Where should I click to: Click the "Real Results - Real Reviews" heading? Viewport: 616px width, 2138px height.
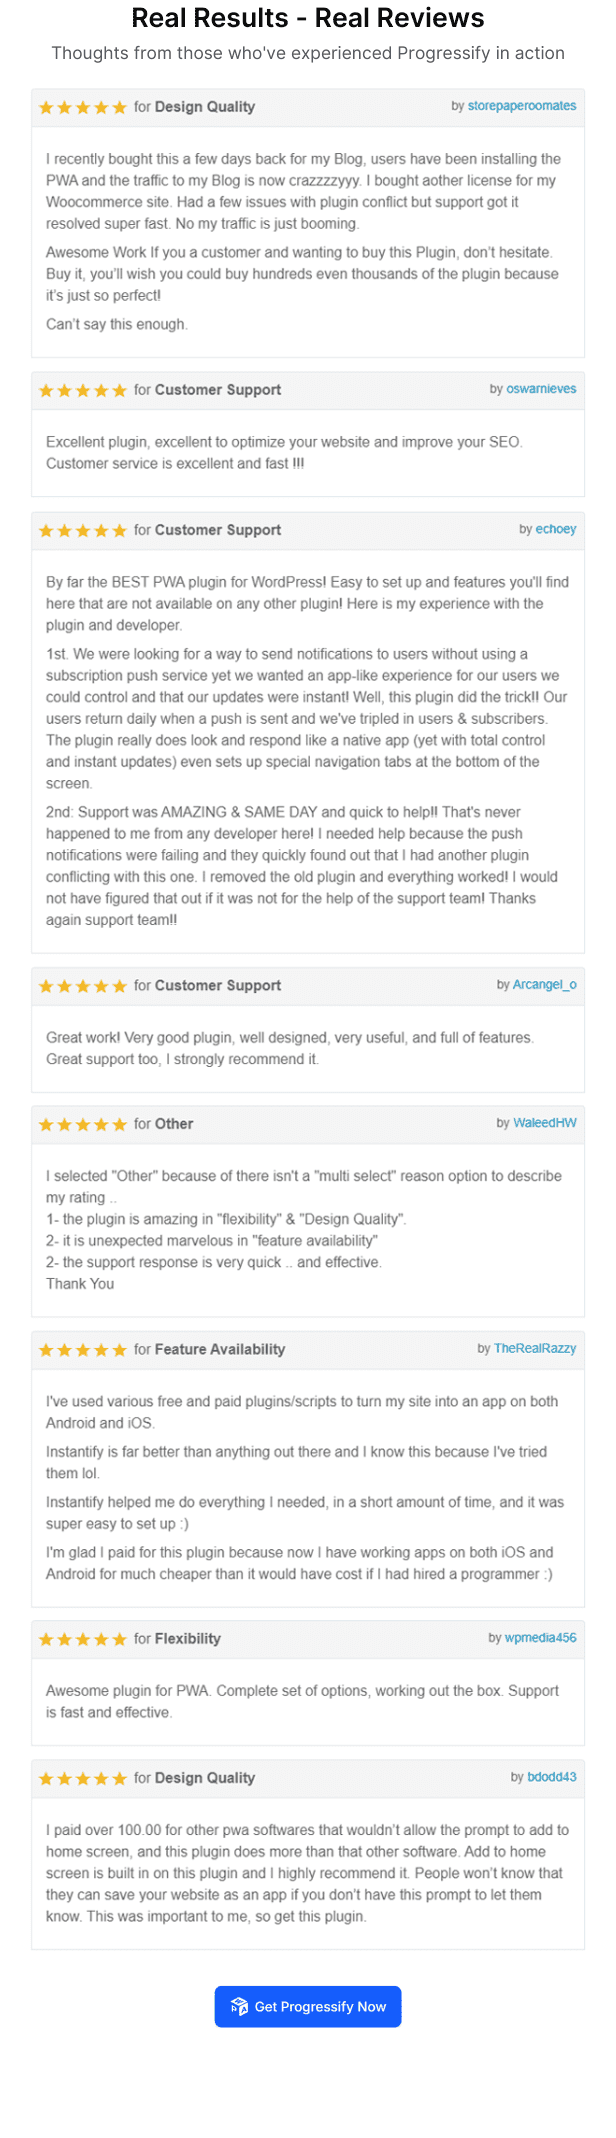[308, 18]
